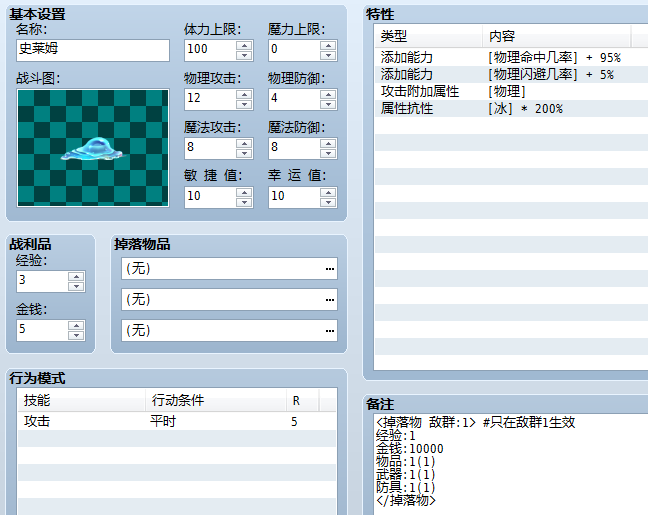Image resolution: width=648 pixels, height=515 pixels.
Task: Click the 内容 column header in 特性
Action: coord(557,36)
